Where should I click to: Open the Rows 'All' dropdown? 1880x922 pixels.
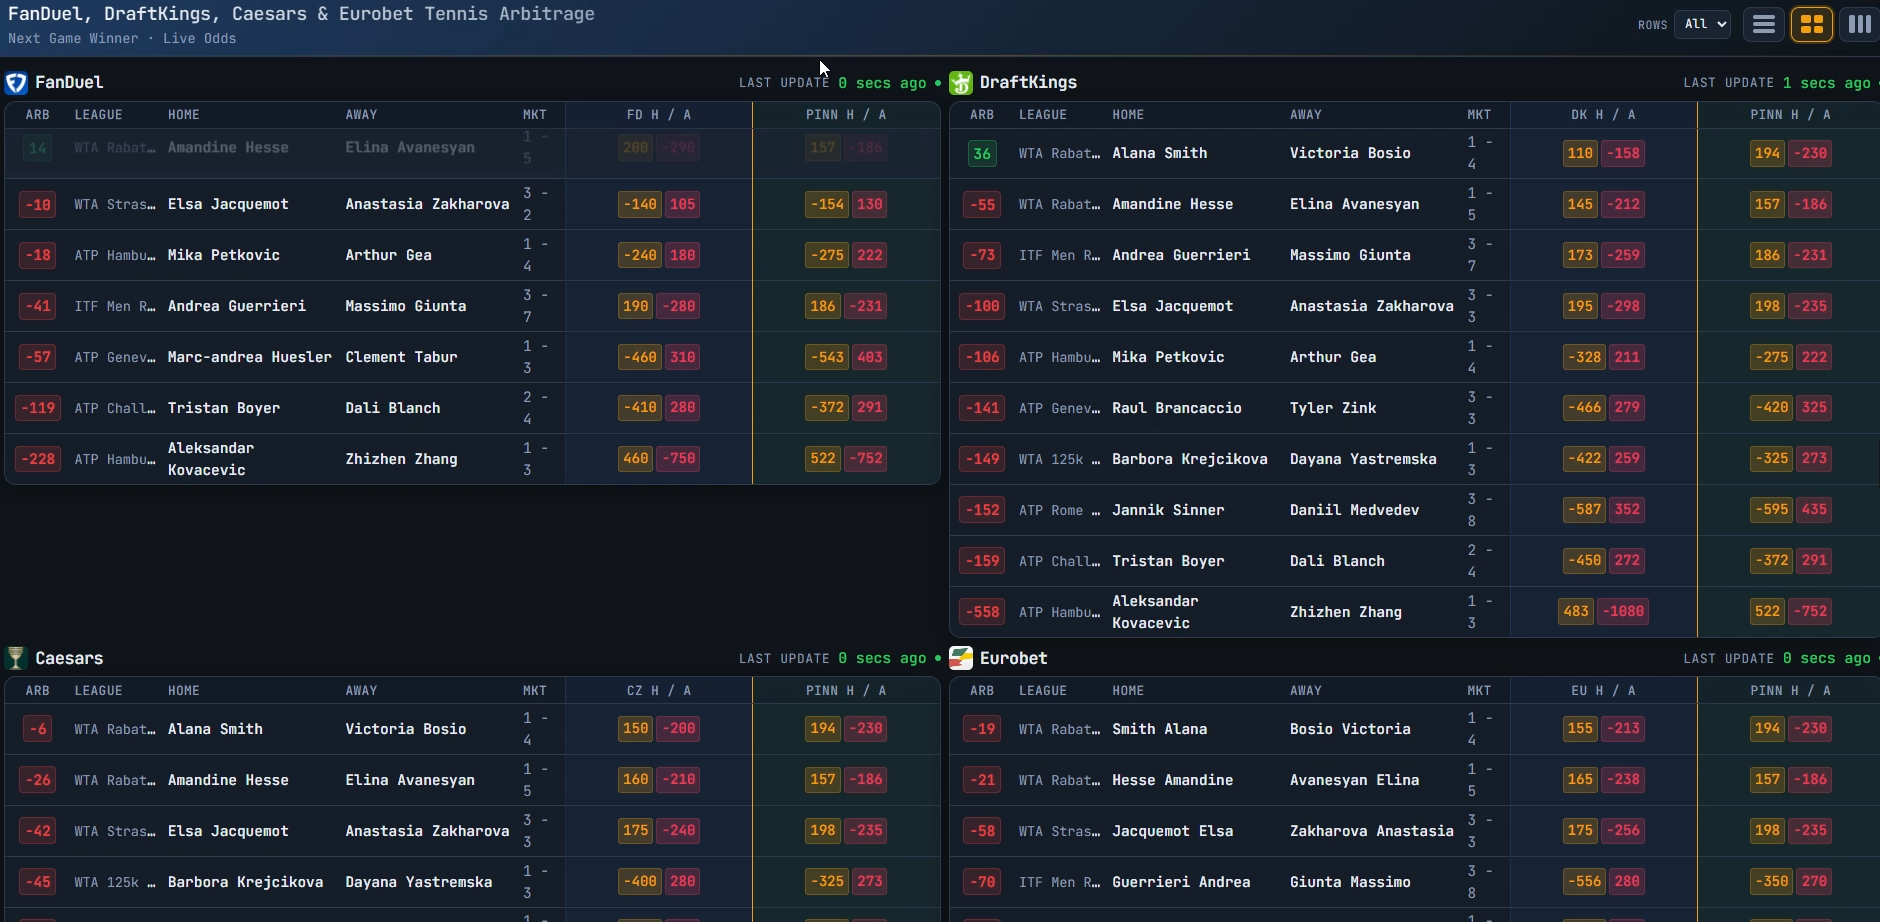click(1703, 24)
